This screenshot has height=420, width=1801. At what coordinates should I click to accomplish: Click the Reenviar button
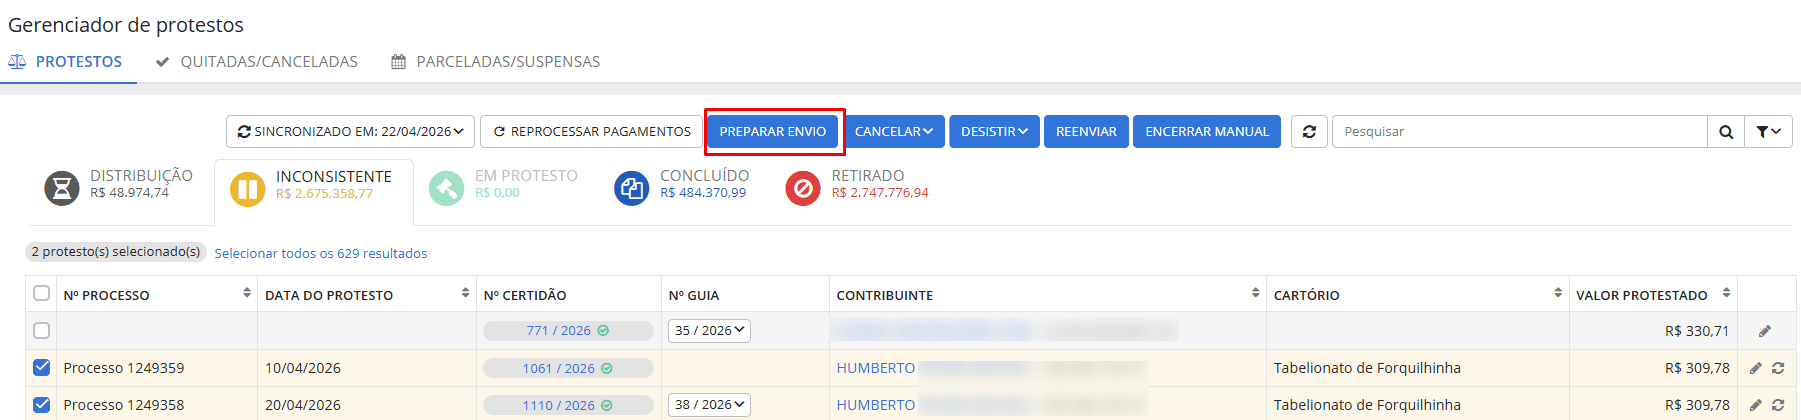(1086, 132)
